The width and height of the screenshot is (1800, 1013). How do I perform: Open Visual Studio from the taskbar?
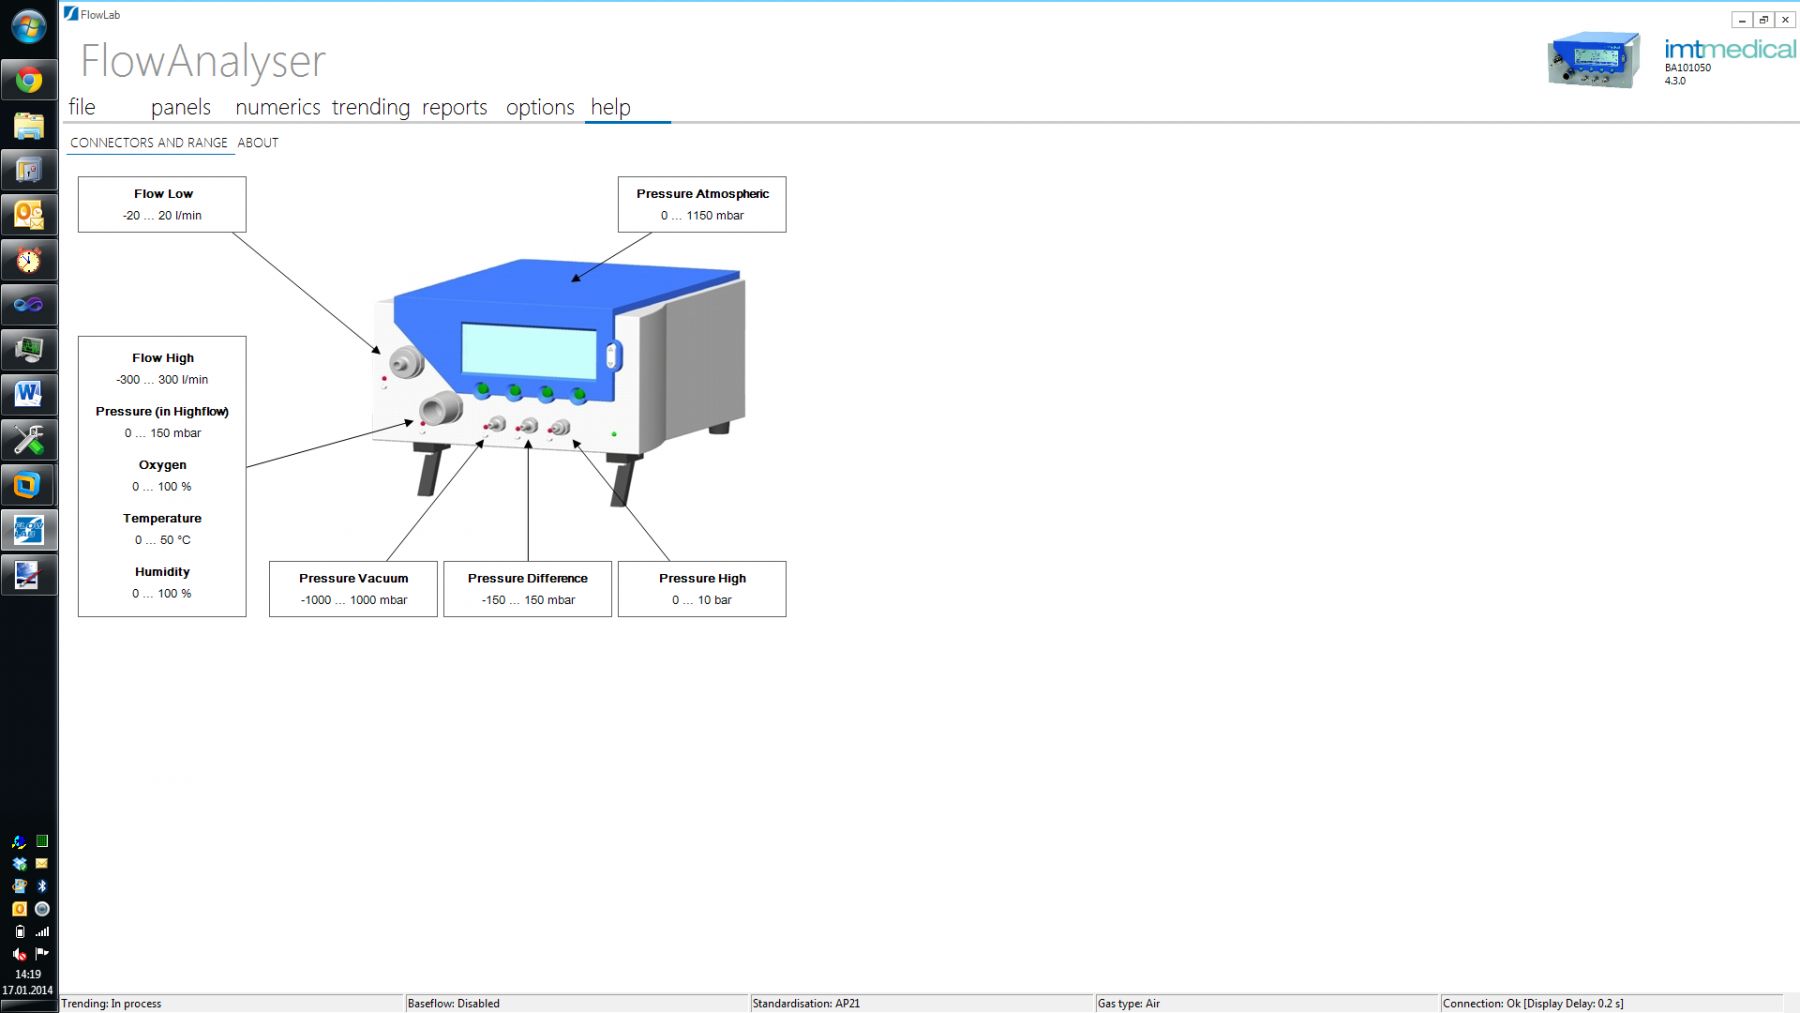point(28,304)
